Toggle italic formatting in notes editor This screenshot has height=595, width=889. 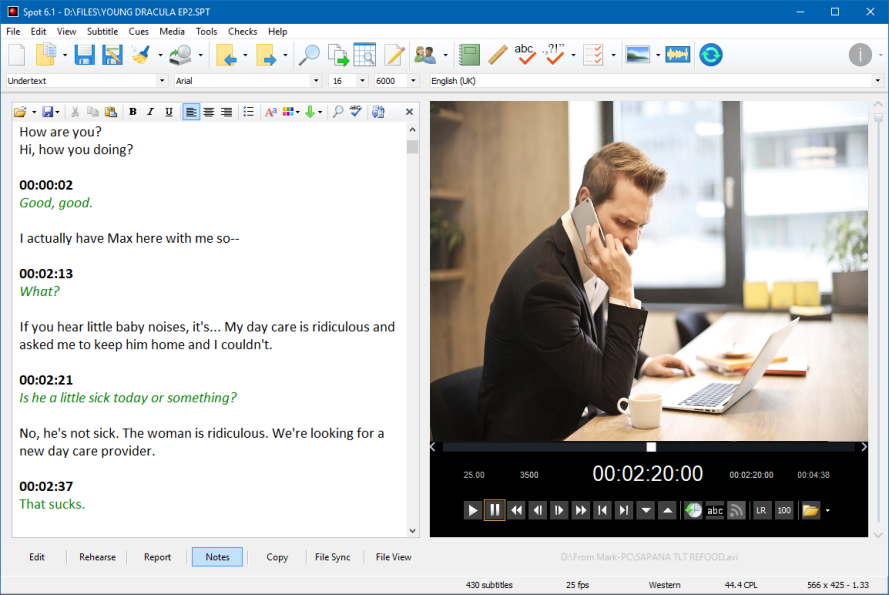click(x=151, y=112)
